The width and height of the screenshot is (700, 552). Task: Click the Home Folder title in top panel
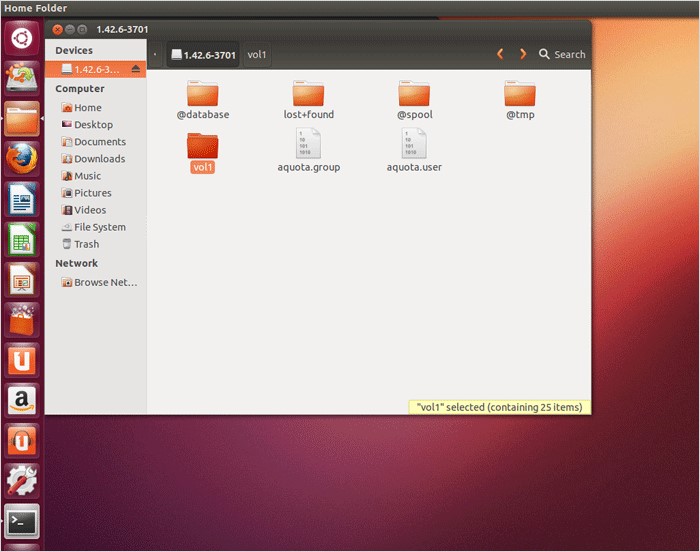tap(36, 8)
